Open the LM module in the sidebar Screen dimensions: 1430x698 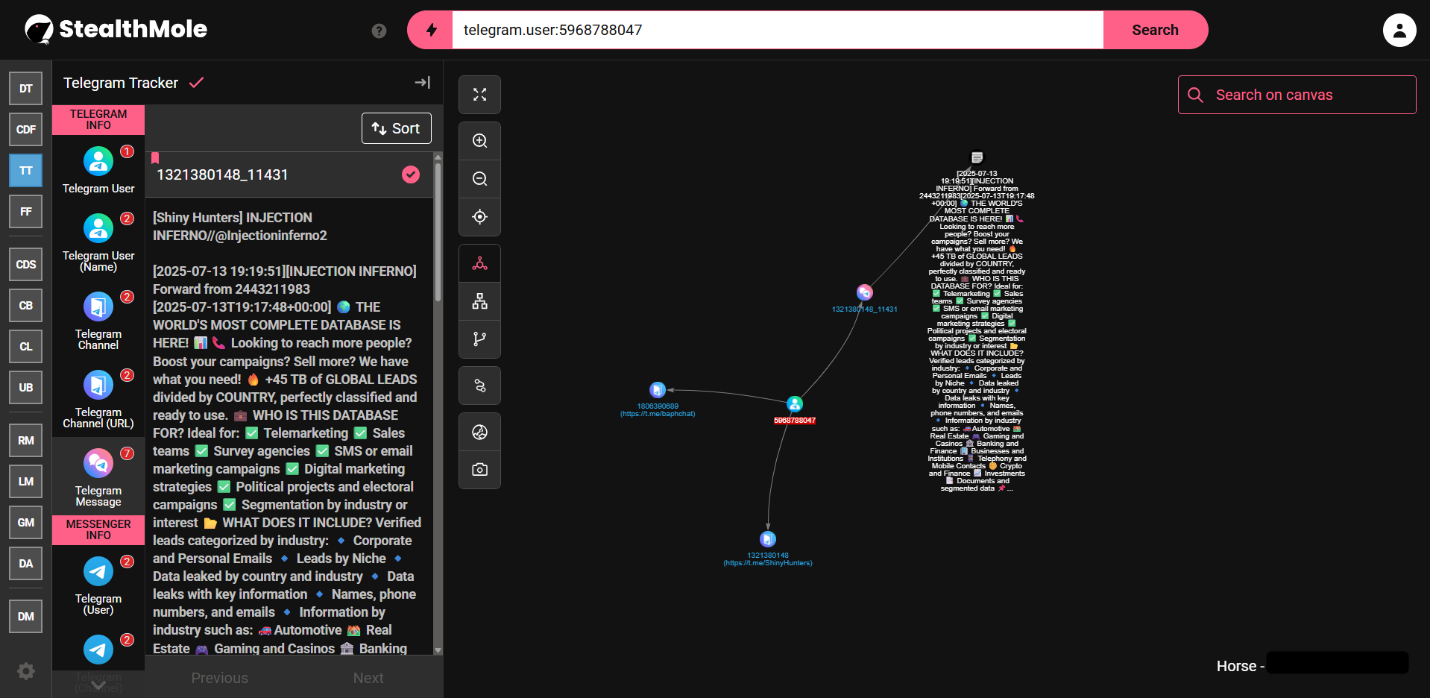pos(26,481)
